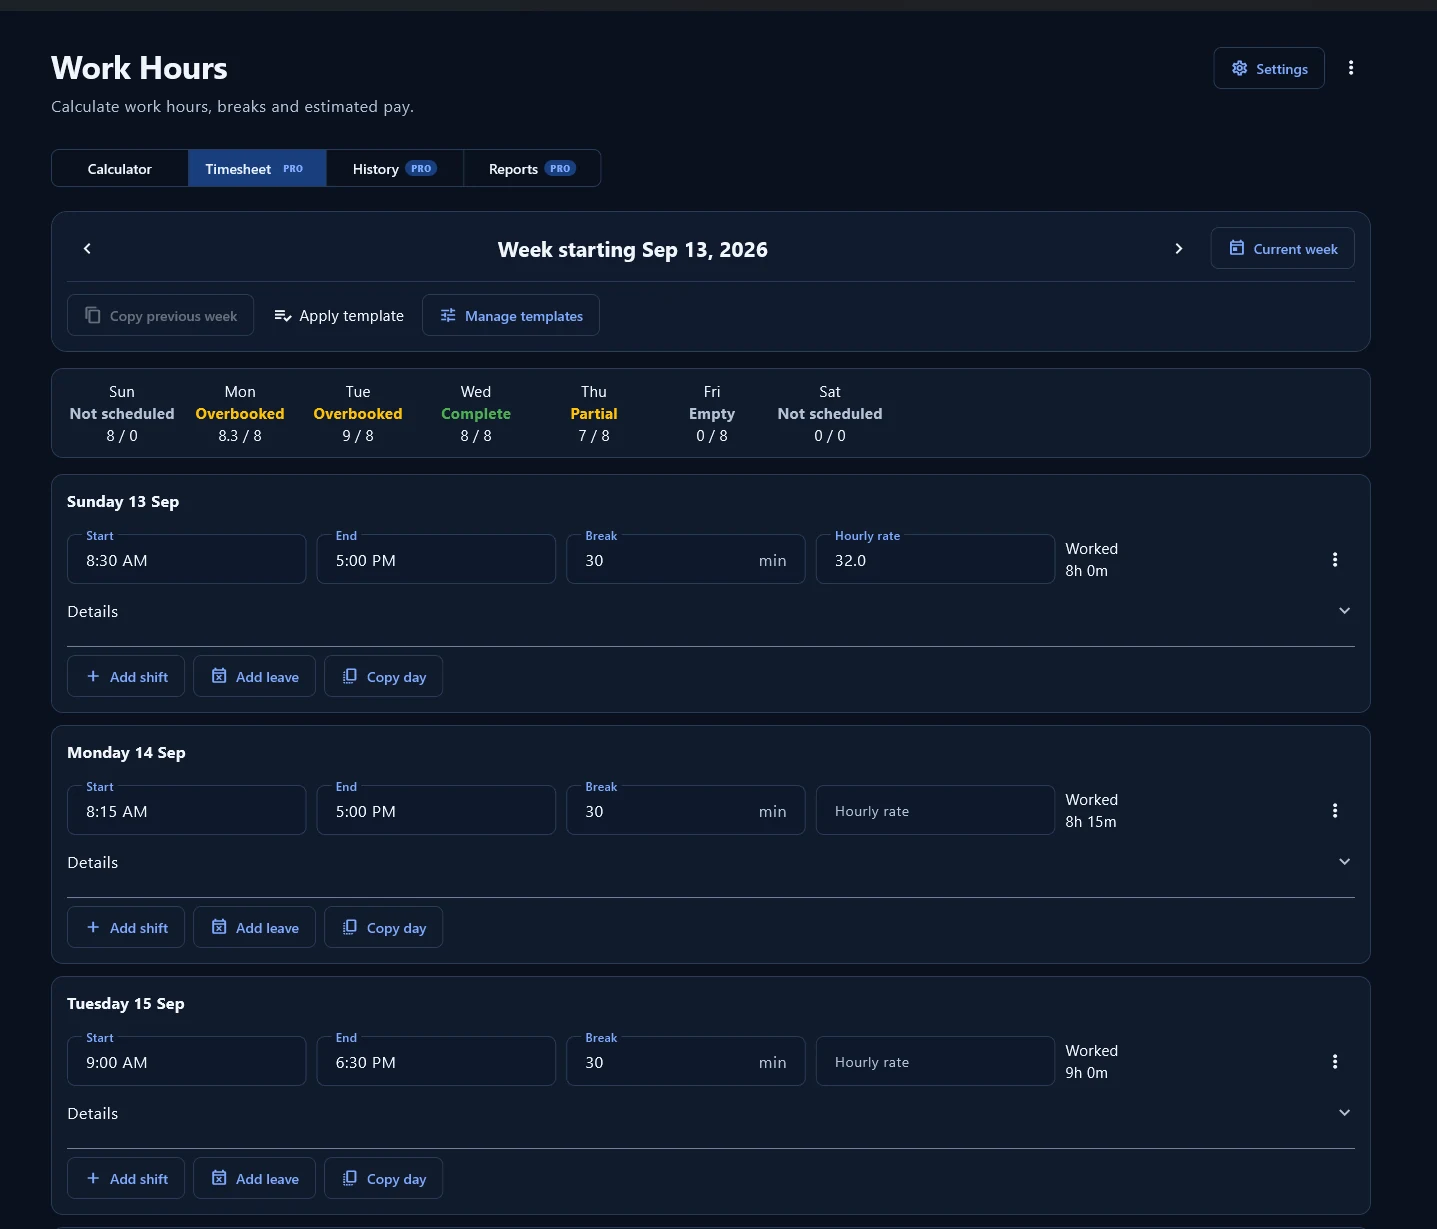Select the Wed Complete day summary
The image size is (1437, 1229).
(476, 413)
